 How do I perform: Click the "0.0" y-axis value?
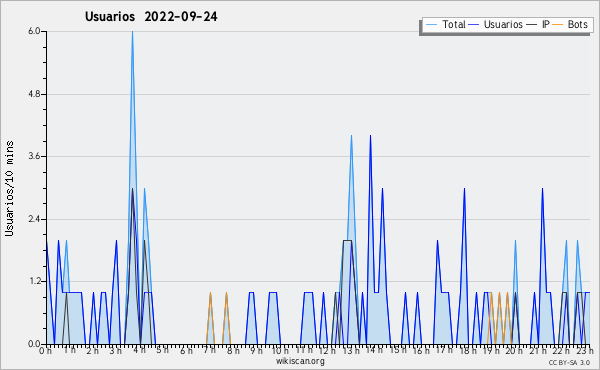(34, 344)
